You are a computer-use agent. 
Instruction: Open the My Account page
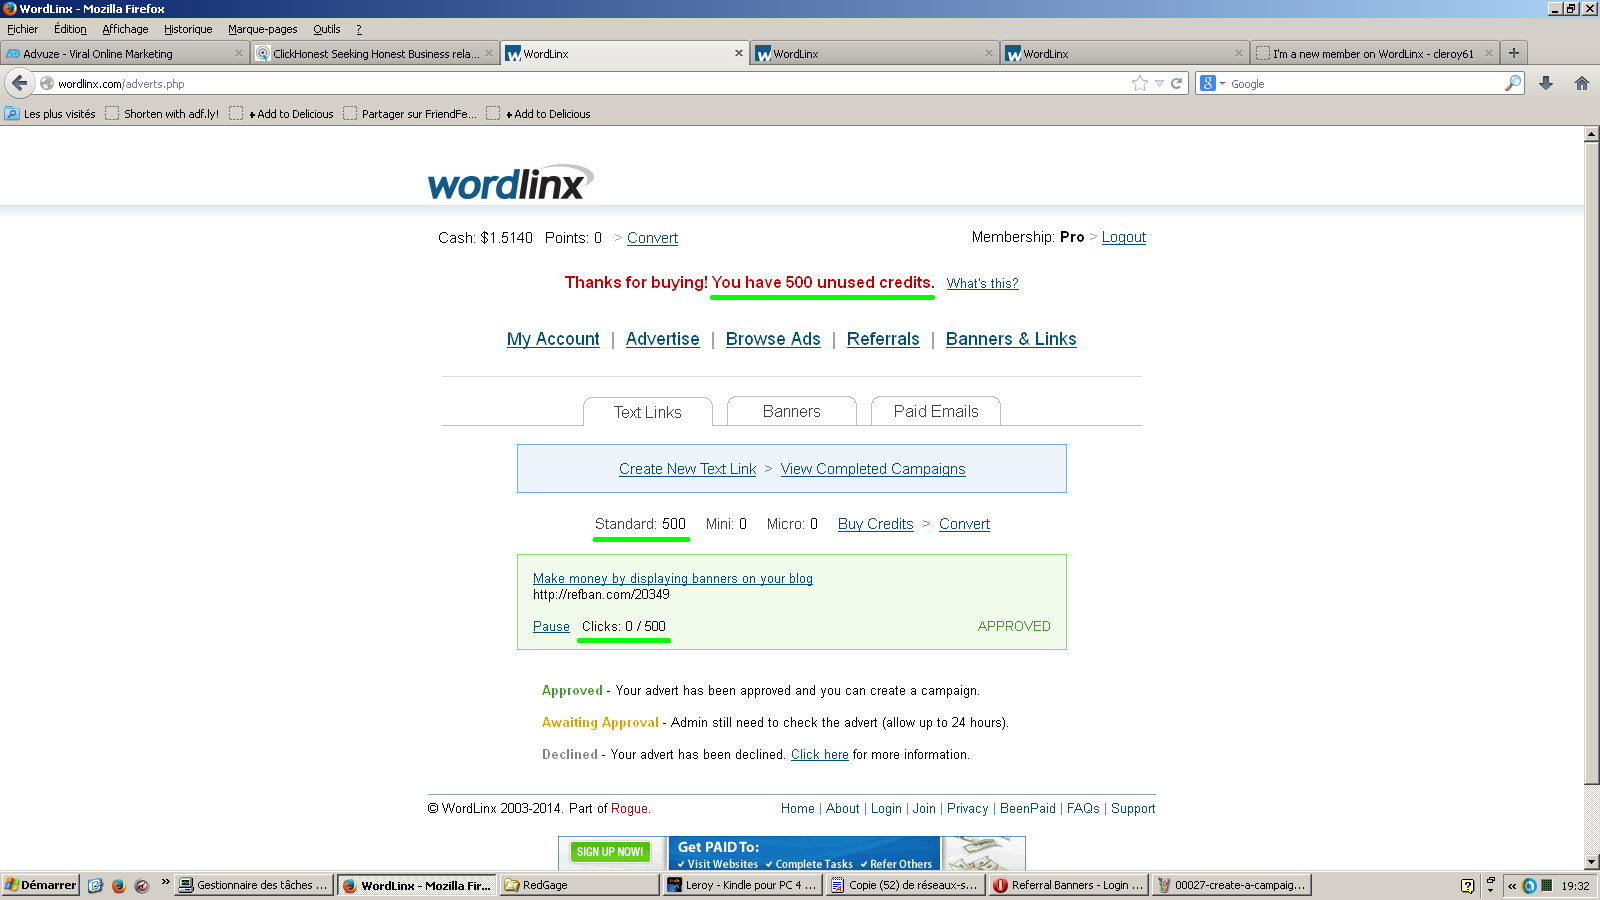click(x=553, y=339)
